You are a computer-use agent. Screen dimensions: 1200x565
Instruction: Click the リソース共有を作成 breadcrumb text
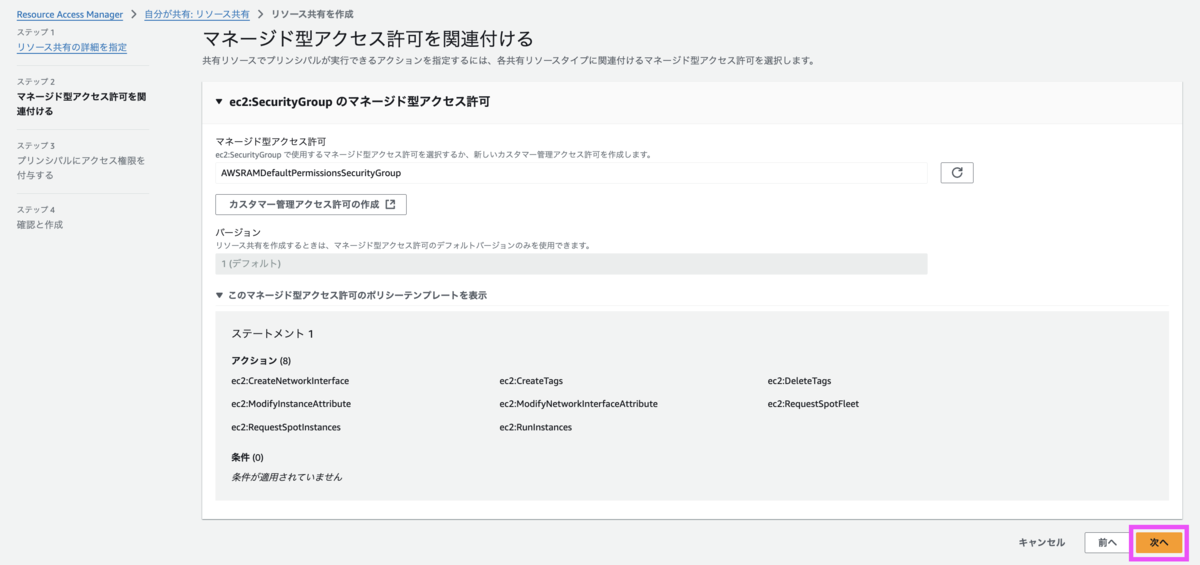tap(312, 15)
